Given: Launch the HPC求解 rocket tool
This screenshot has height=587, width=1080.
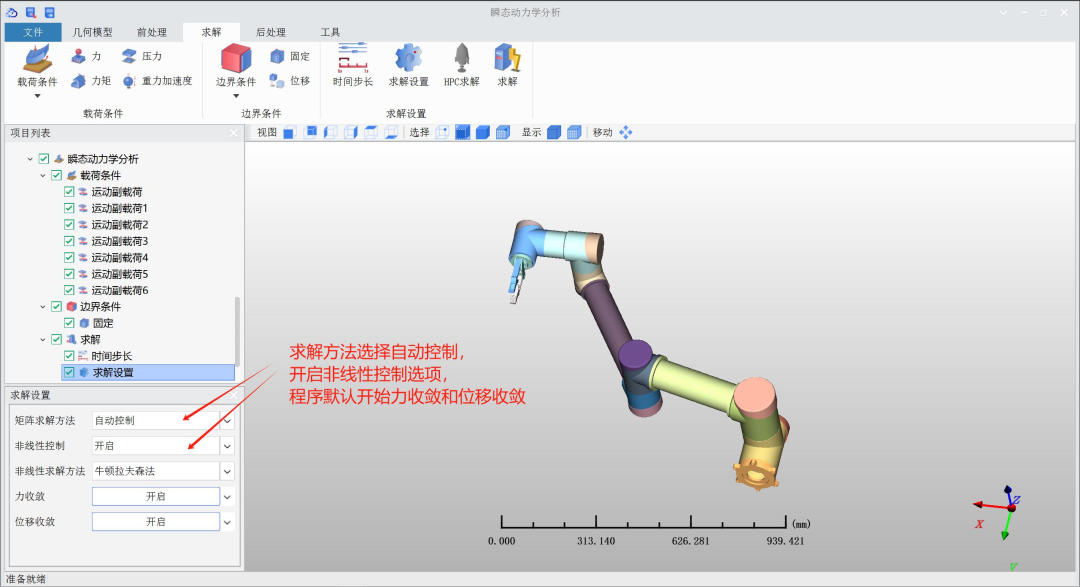Looking at the screenshot, I should pos(461,65).
